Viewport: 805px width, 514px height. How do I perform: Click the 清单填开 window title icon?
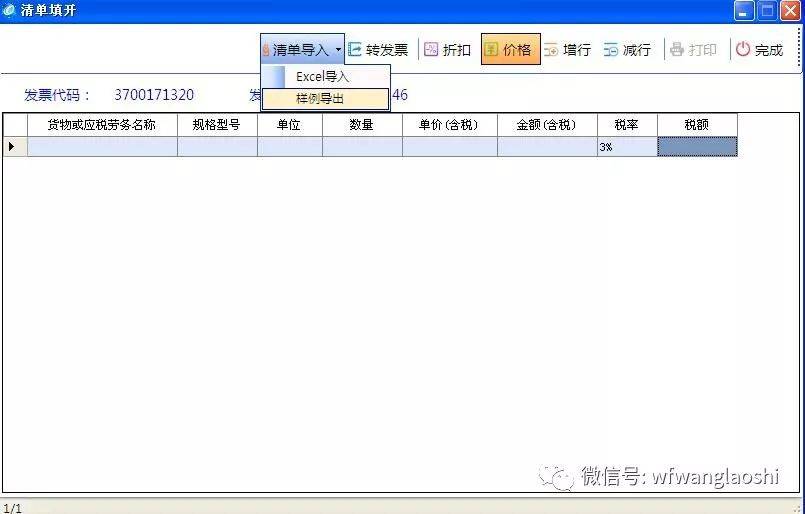point(9,10)
